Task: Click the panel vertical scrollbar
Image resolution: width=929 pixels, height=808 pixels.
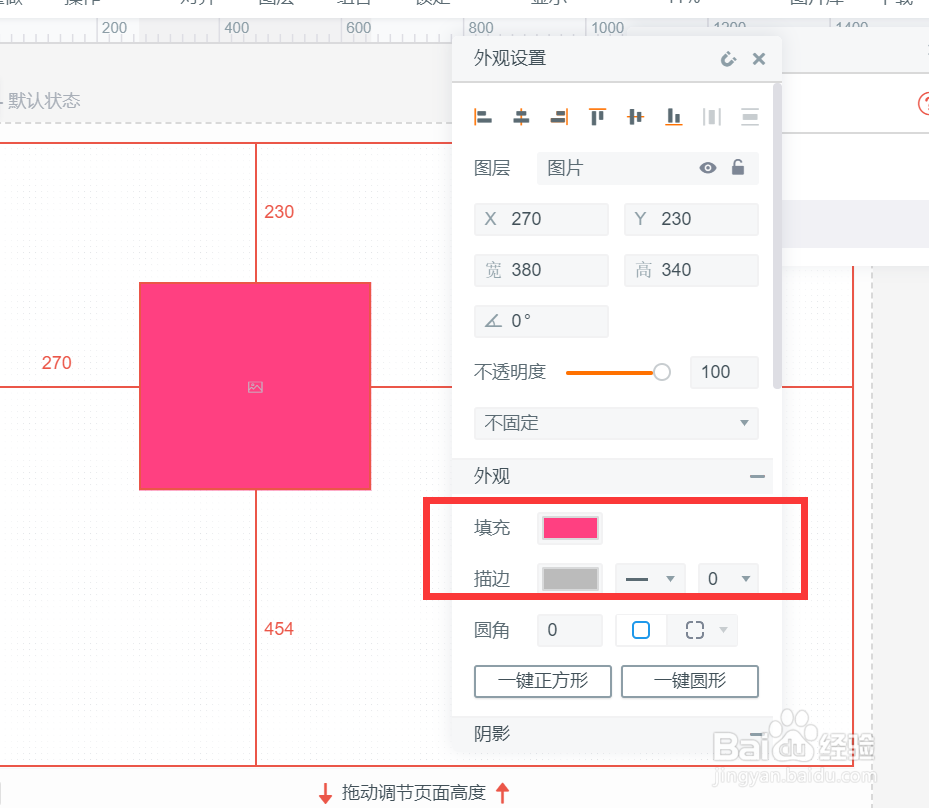Action: [x=777, y=237]
